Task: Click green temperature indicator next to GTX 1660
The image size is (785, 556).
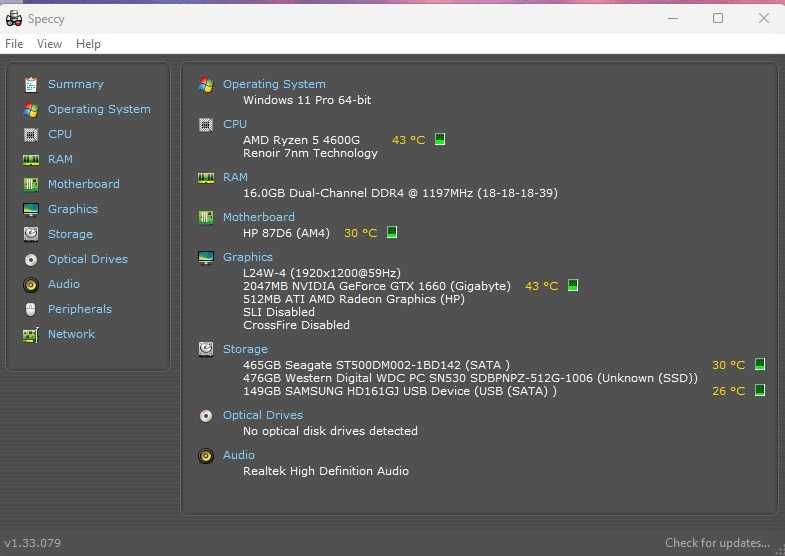Action: (573, 285)
